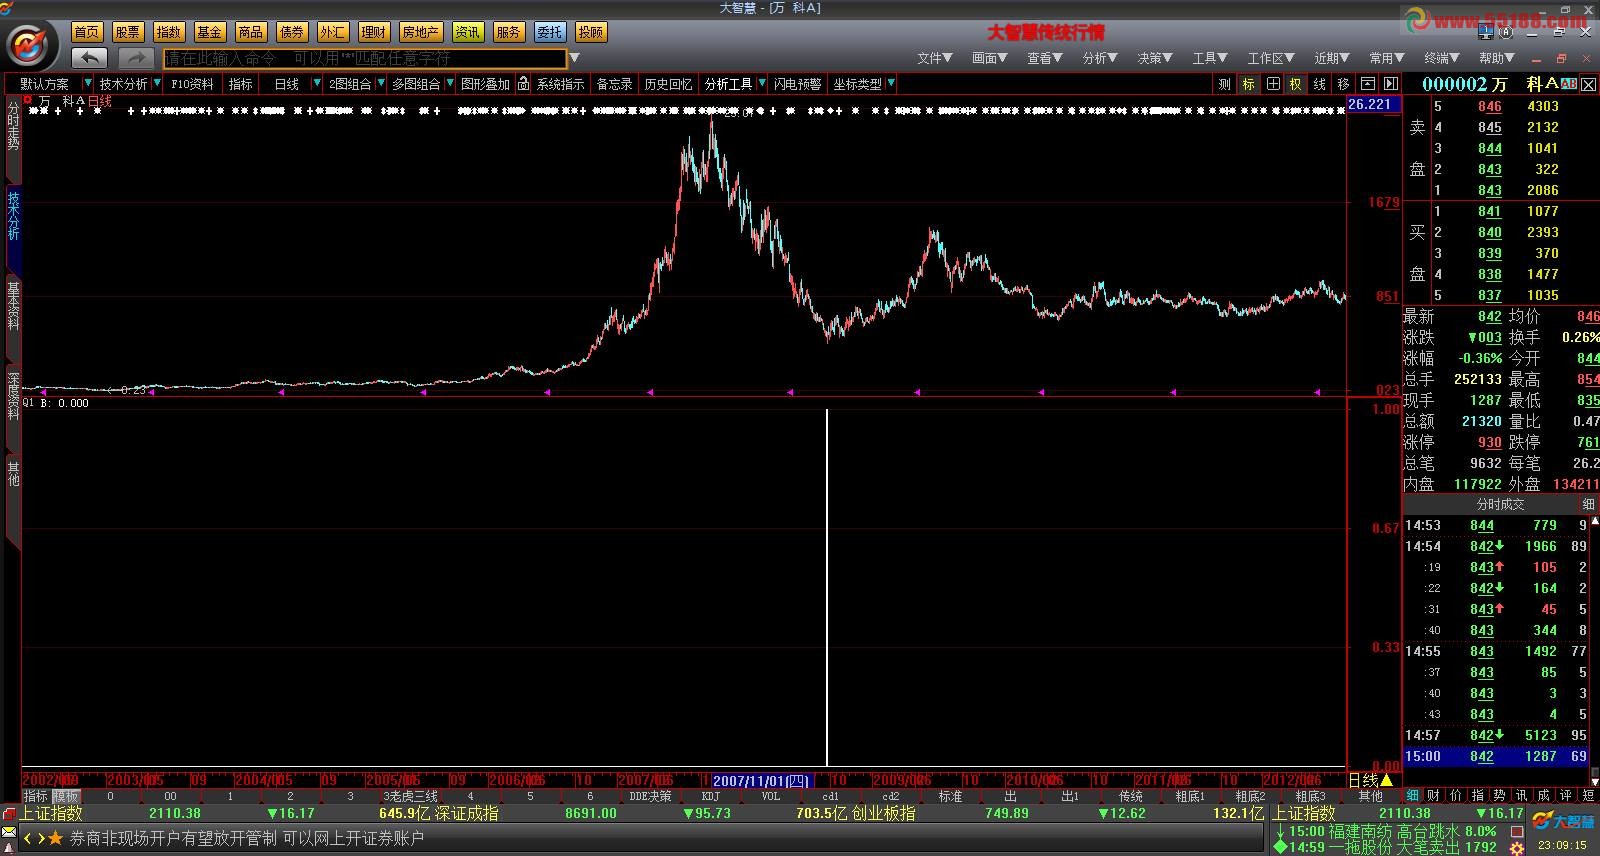Open the 坐标类型 dropdown arrow
The height and width of the screenshot is (856, 1600).
click(890, 84)
